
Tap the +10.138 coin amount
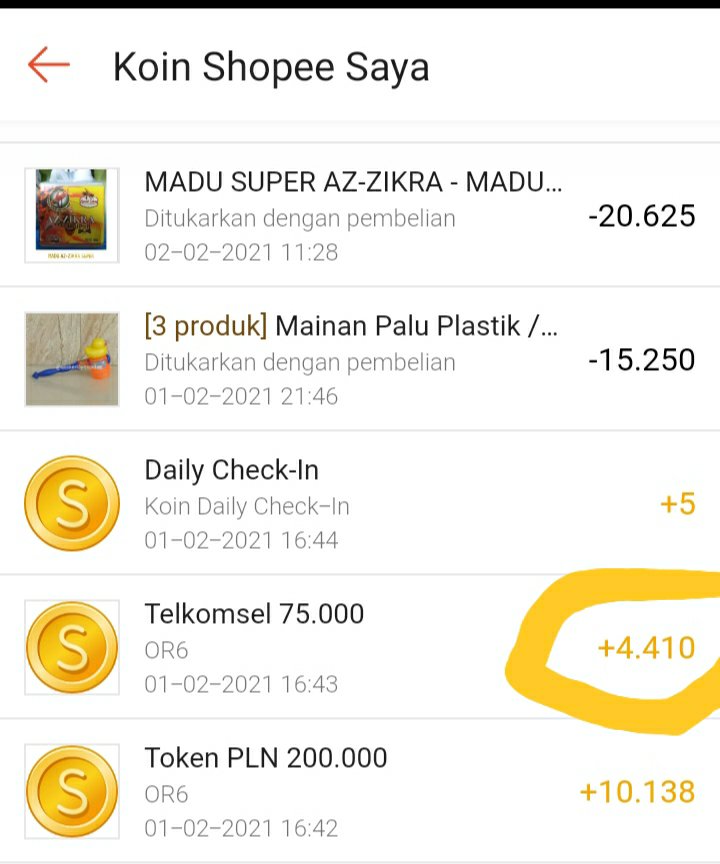[x=637, y=792]
